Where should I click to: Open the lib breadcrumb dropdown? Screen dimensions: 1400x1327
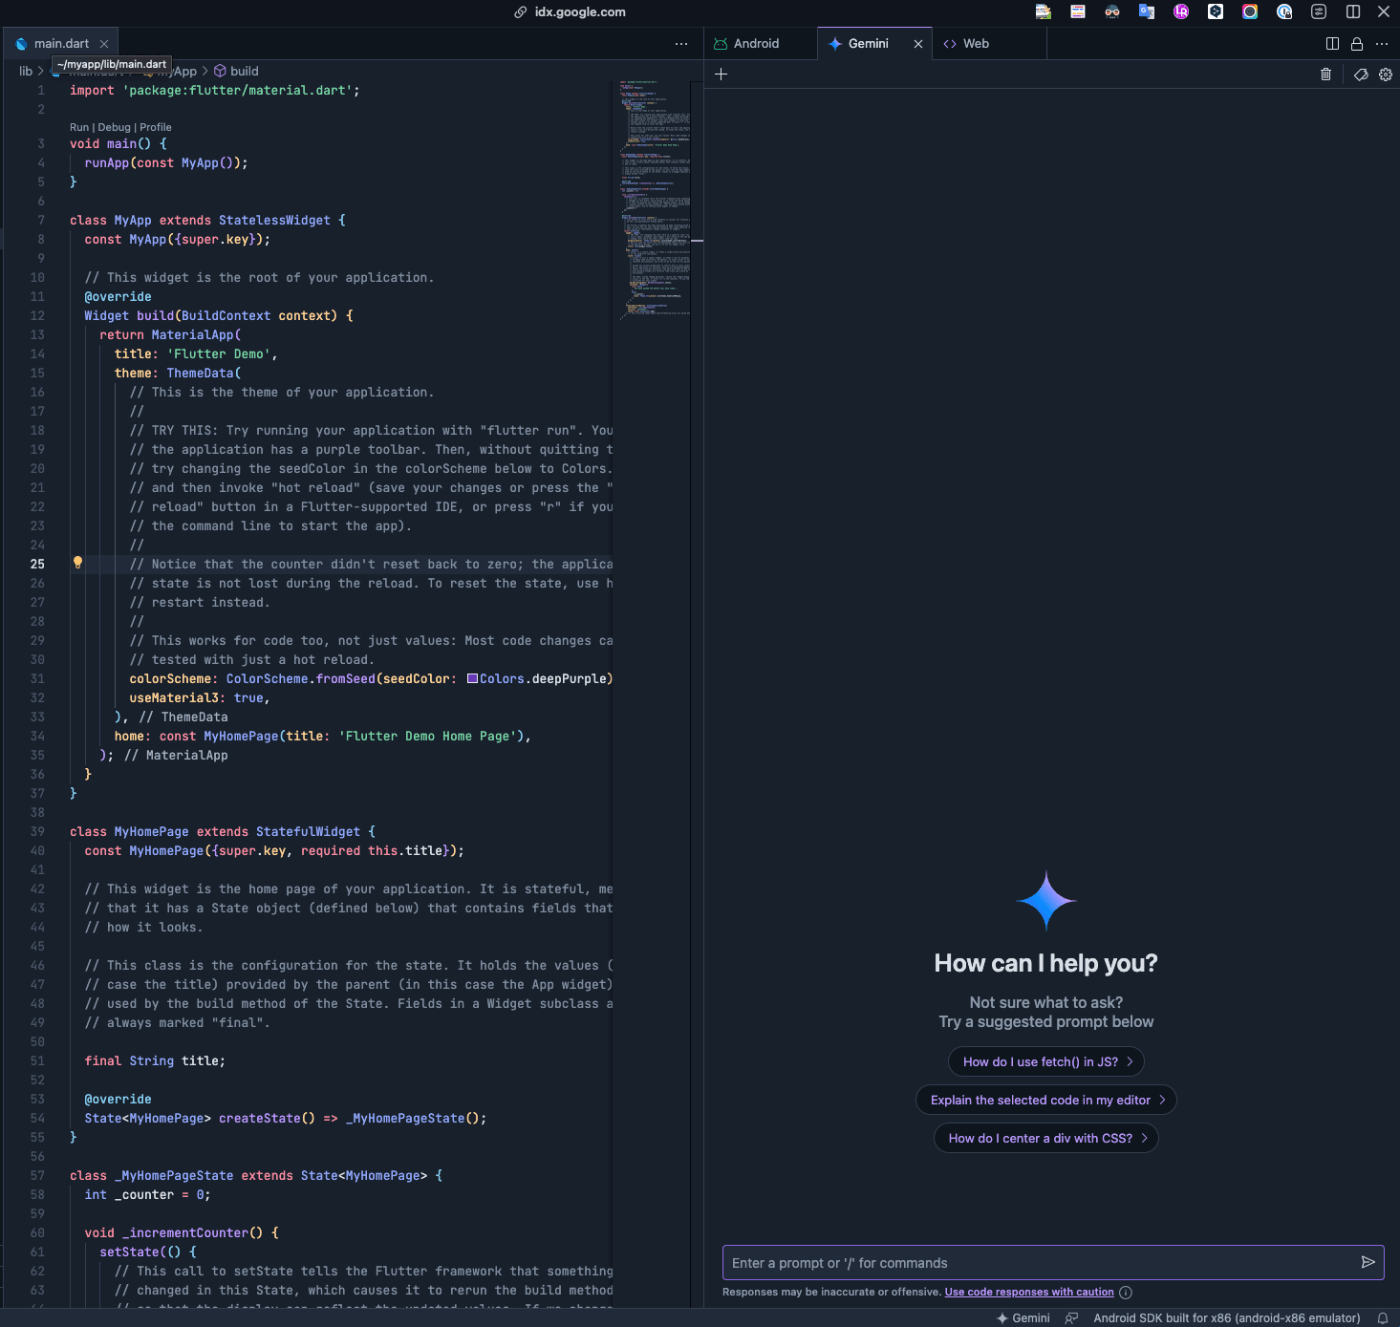pyautogui.click(x=25, y=71)
